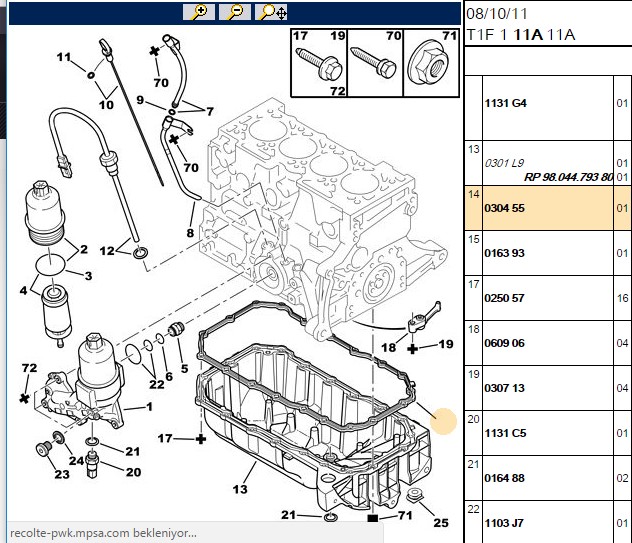Click reference number 20 in parts list
Viewport: 632px width, 543px height.
pos(474,419)
